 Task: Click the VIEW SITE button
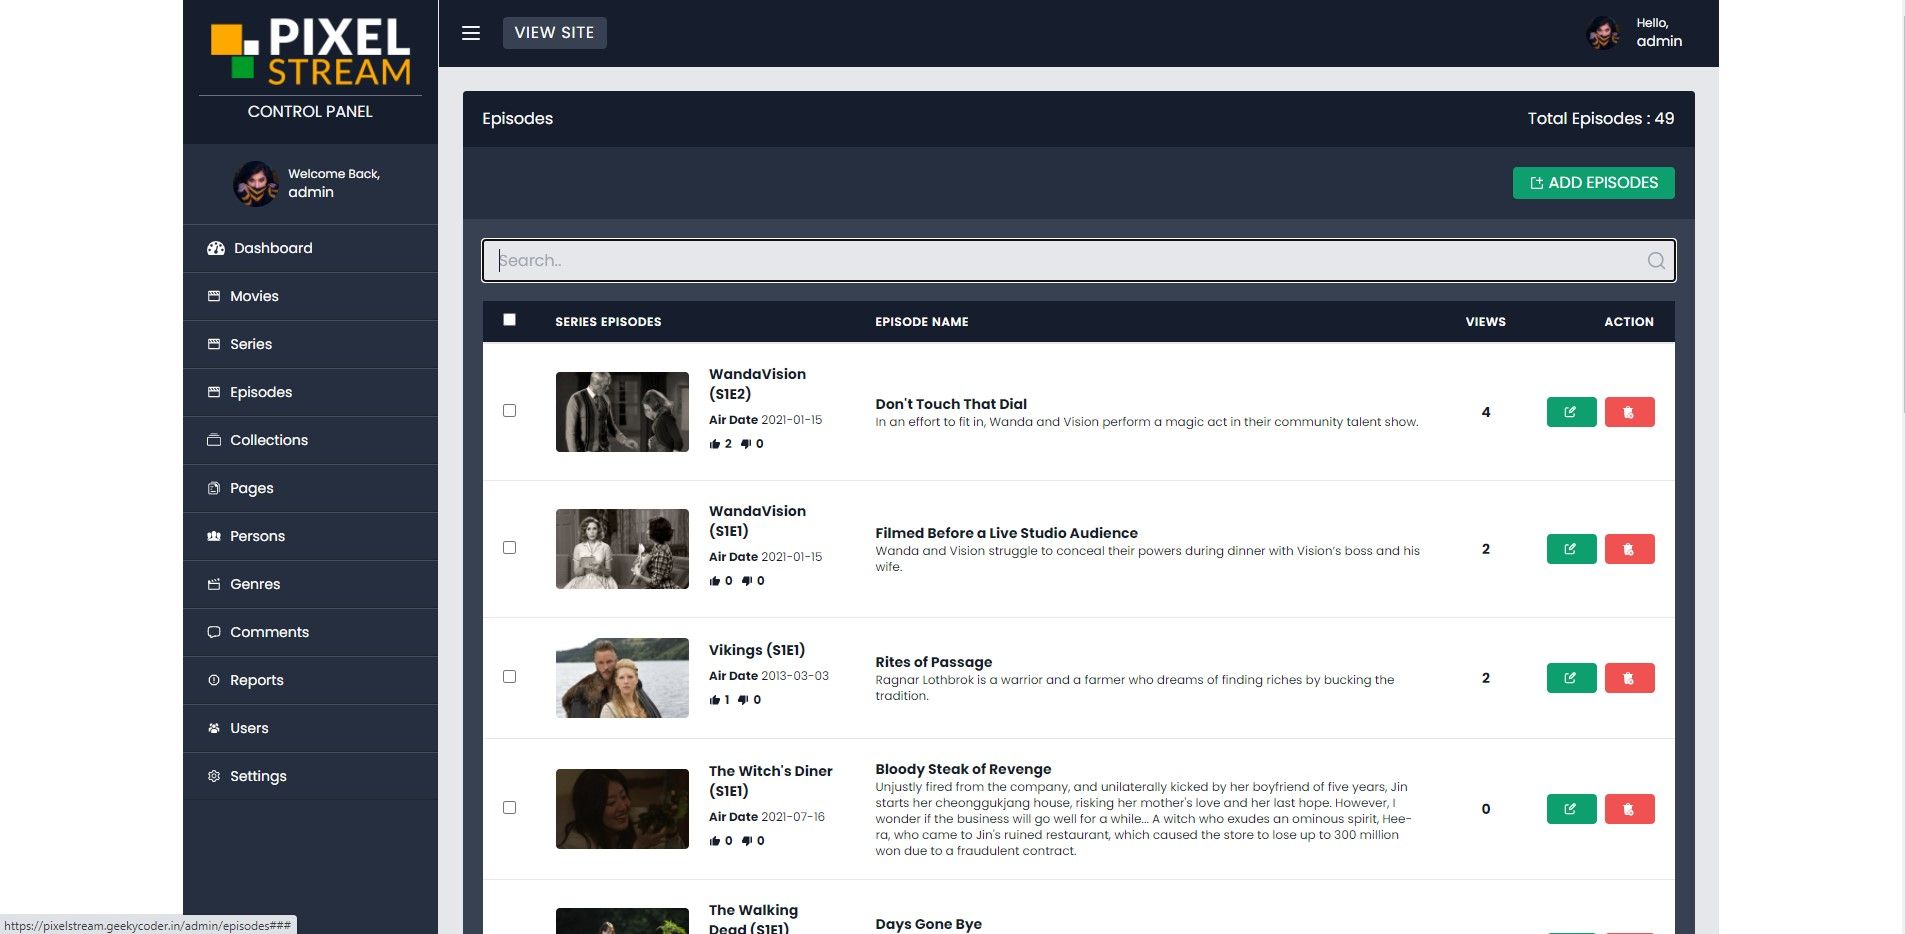(x=554, y=33)
